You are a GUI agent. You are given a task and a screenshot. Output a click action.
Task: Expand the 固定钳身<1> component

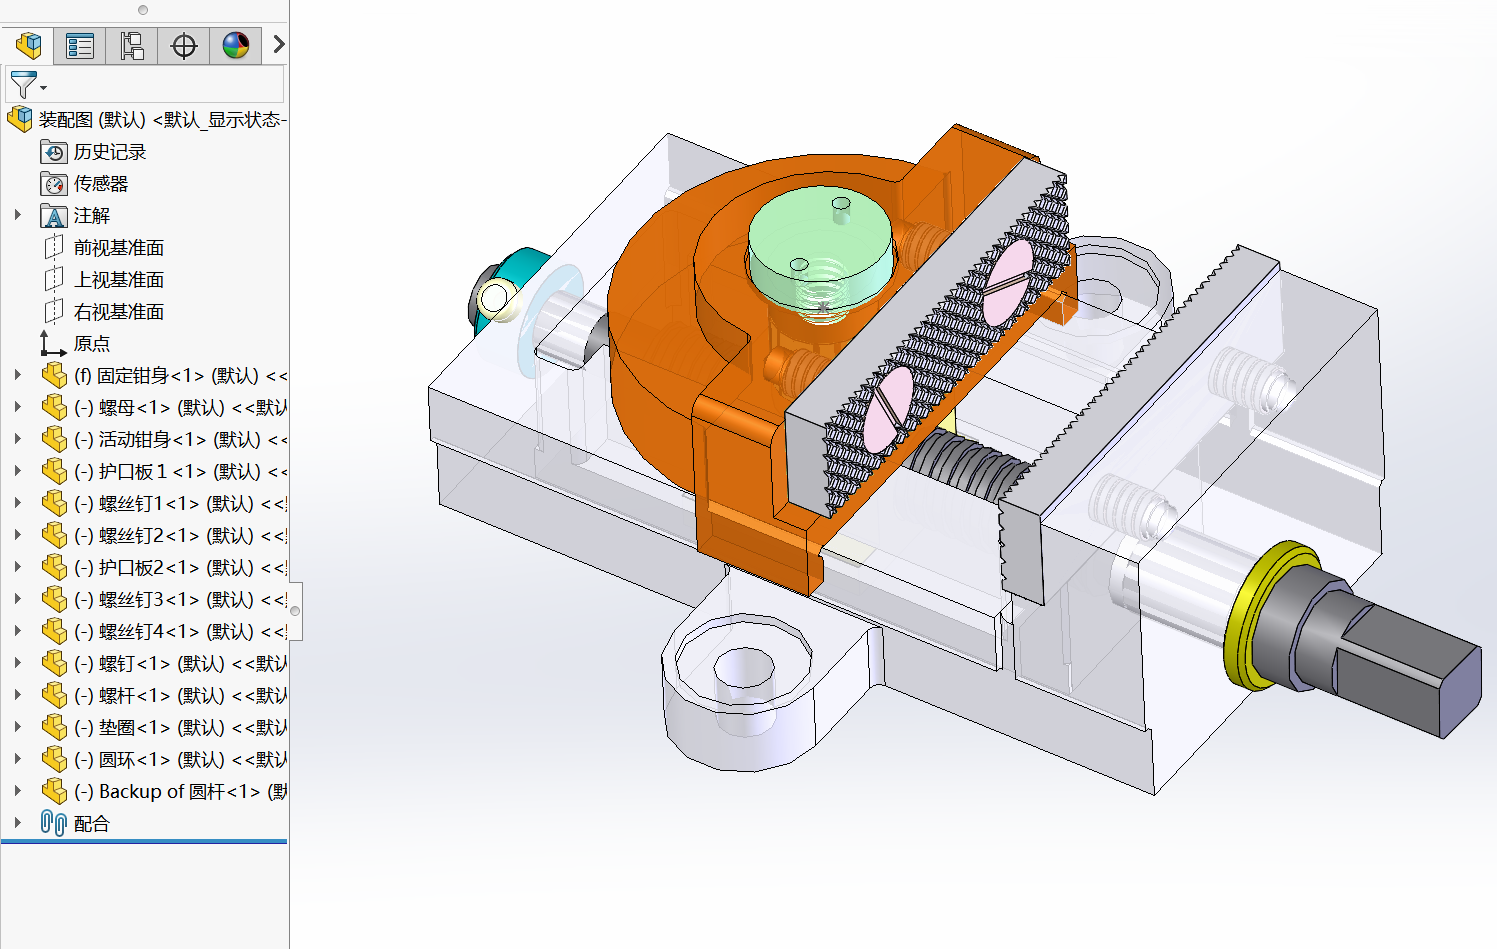click(x=17, y=375)
